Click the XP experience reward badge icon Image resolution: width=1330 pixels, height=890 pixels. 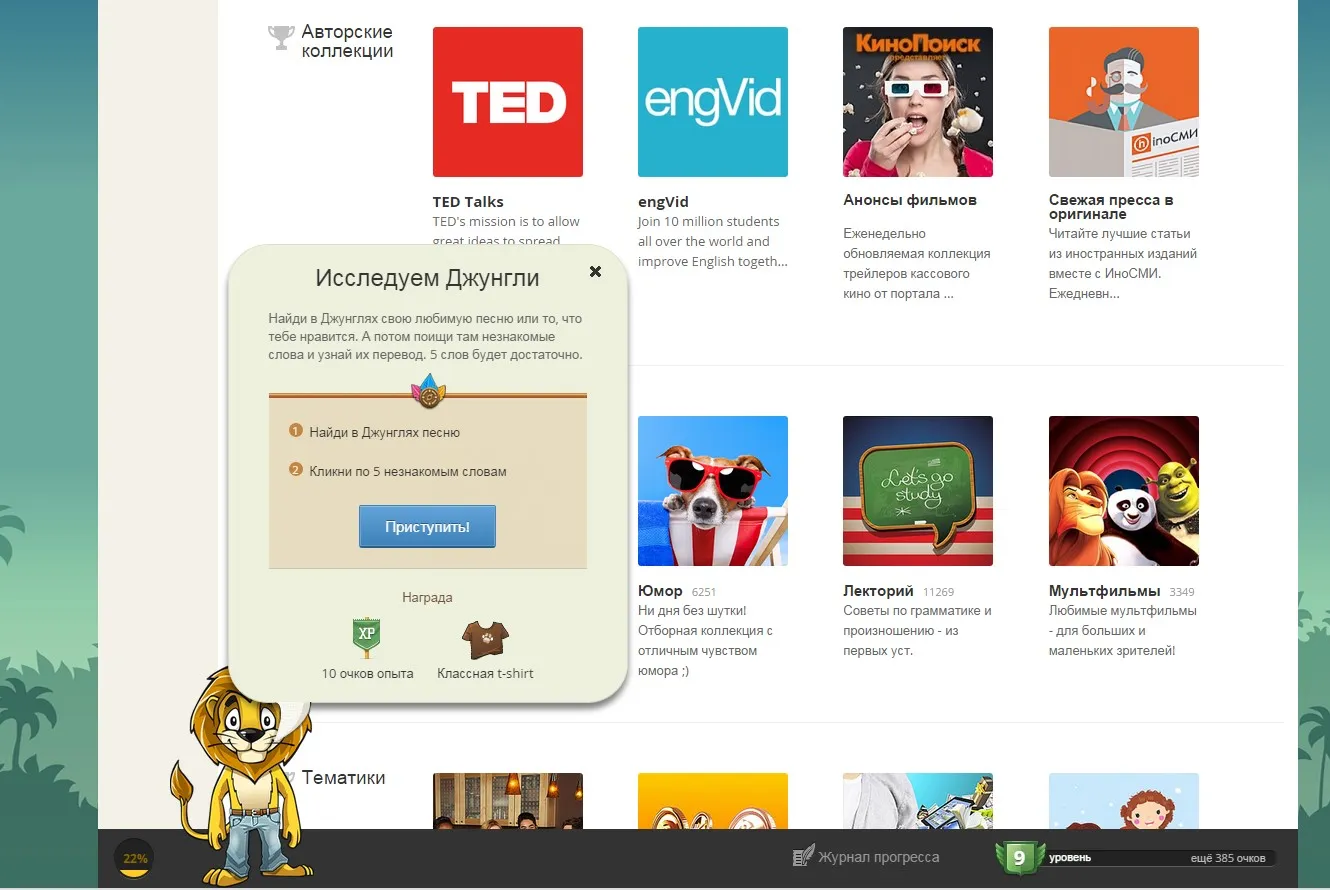[367, 635]
